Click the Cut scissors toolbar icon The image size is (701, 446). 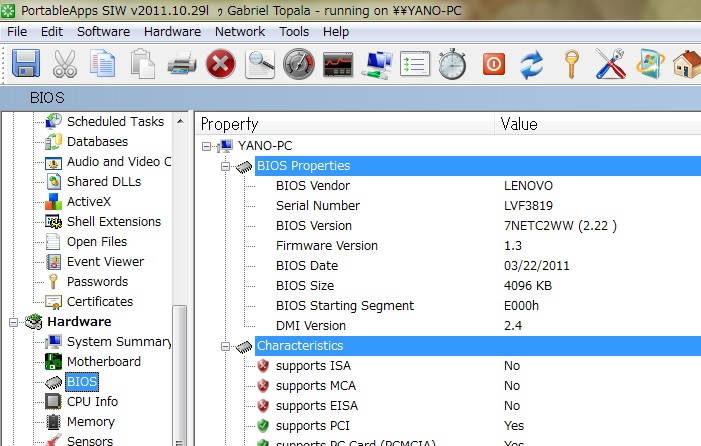[x=65, y=64]
